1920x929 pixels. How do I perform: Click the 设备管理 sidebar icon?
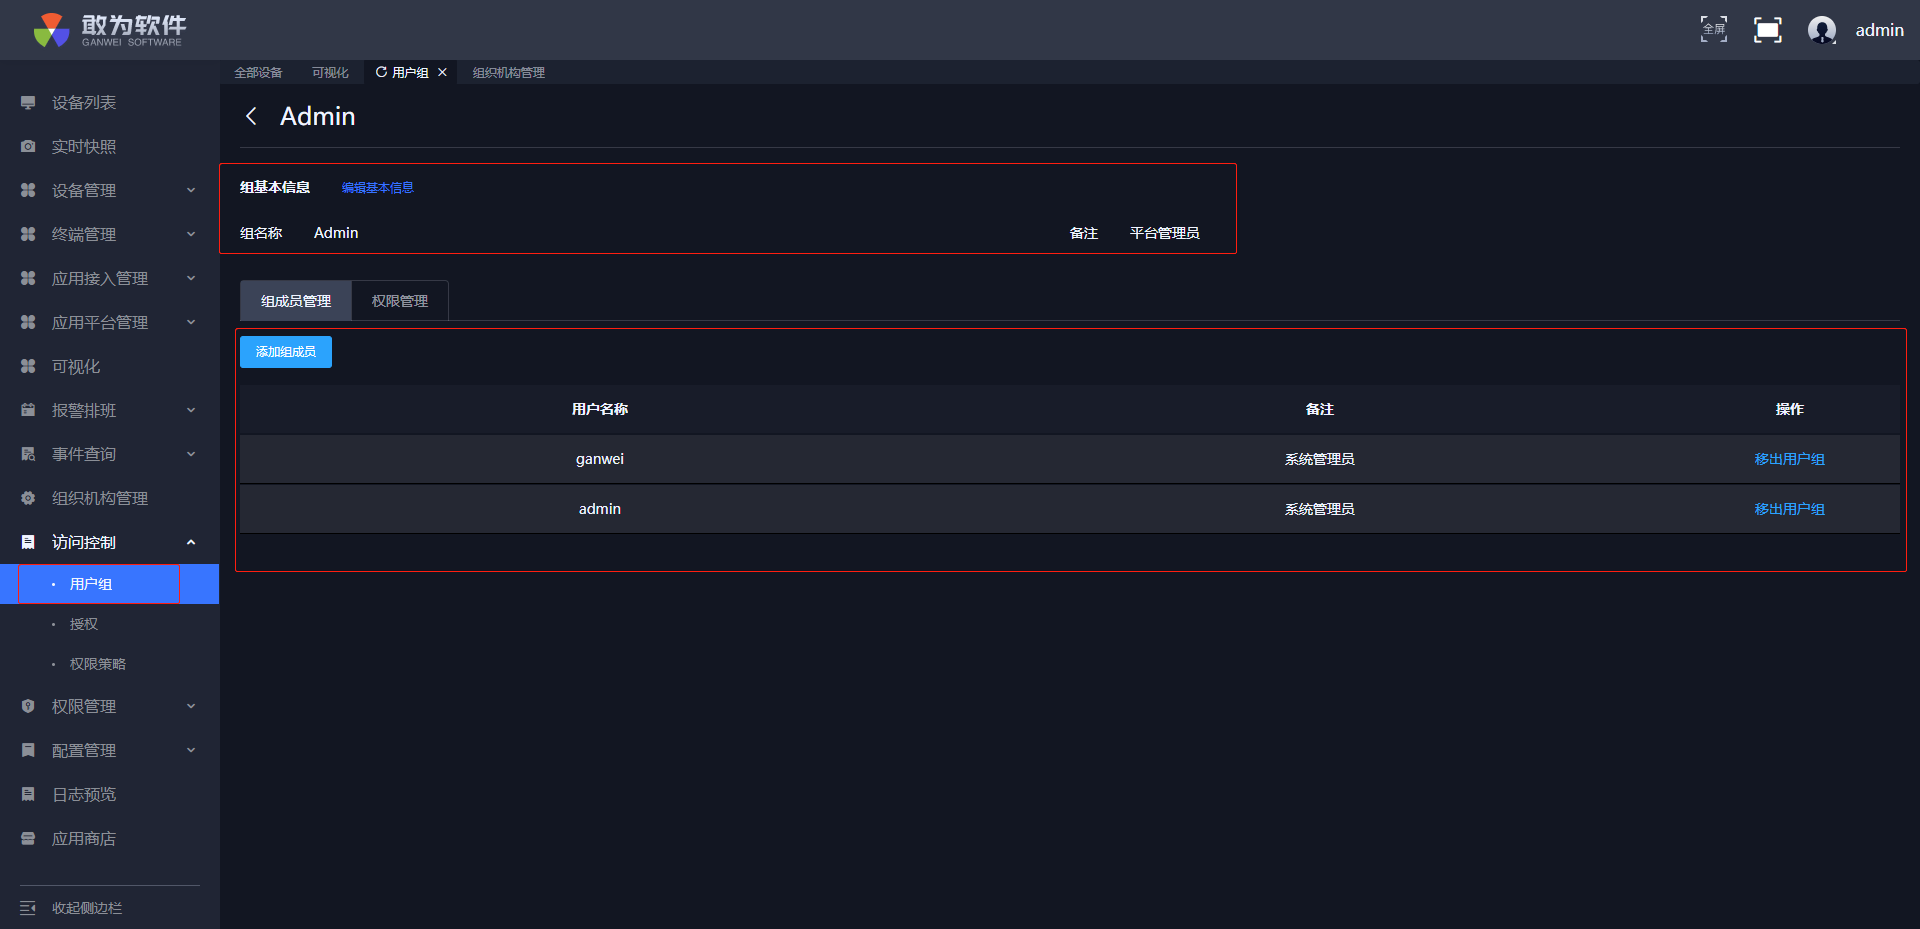pyautogui.click(x=28, y=191)
